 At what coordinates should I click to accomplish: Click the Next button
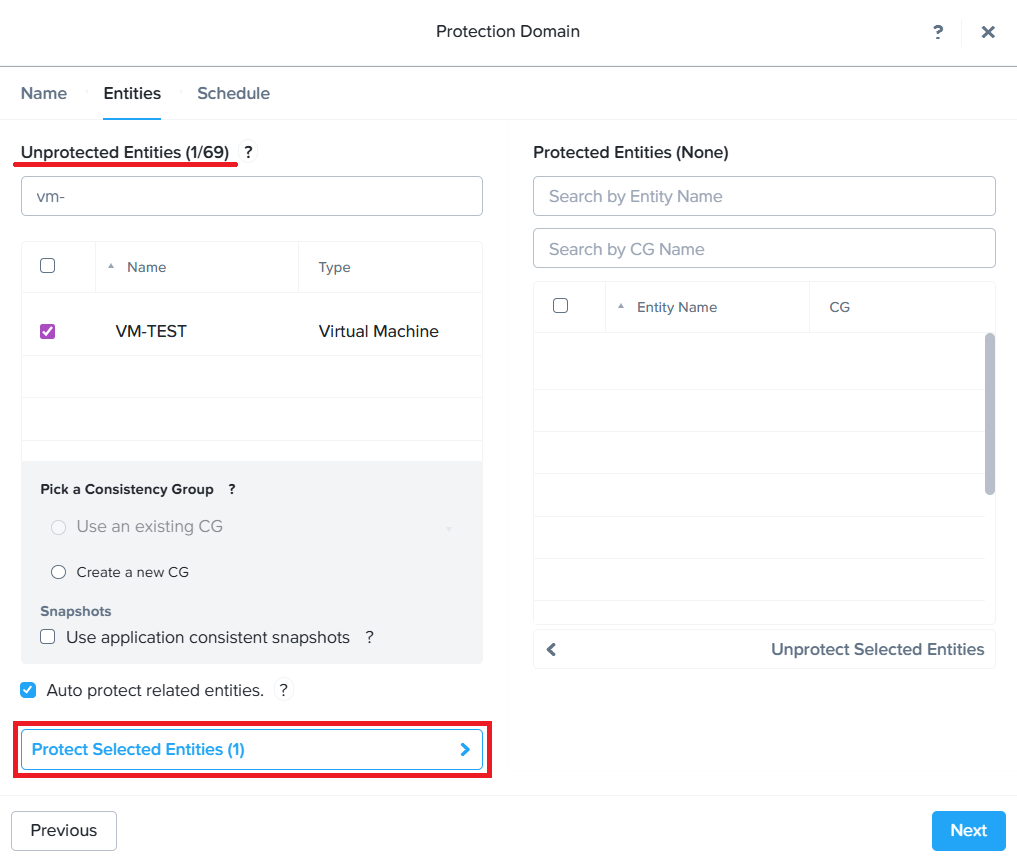pos(968,830)
